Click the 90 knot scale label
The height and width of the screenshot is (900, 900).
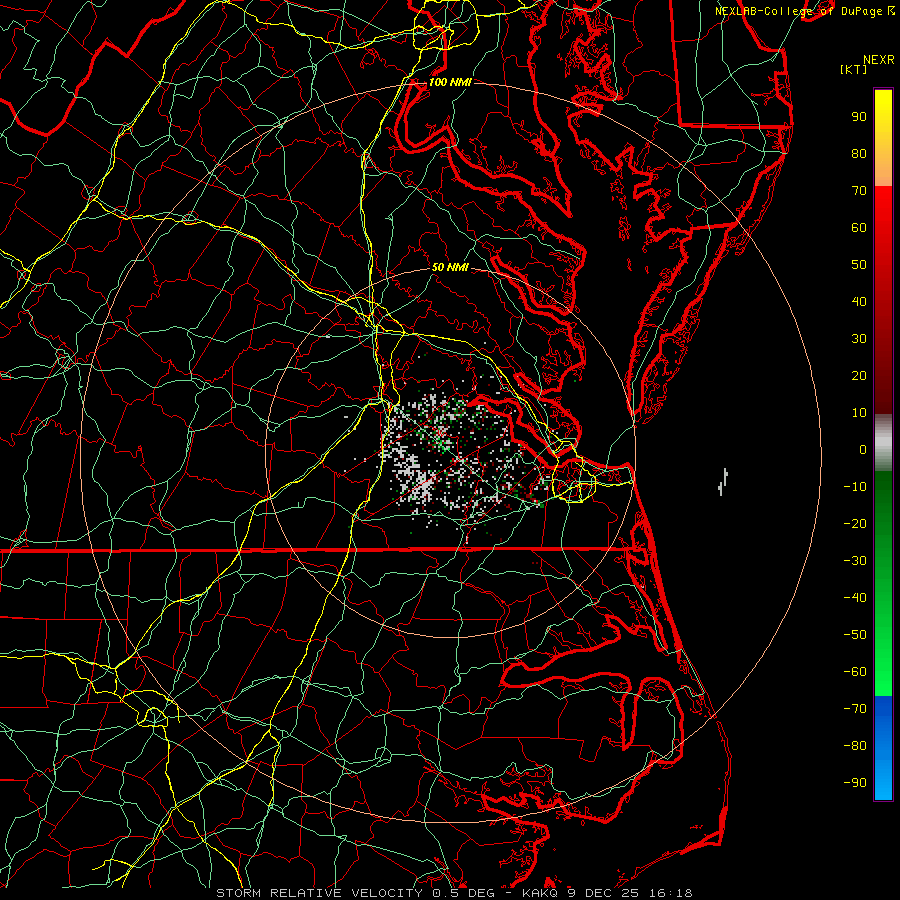(x=858, y=117)
